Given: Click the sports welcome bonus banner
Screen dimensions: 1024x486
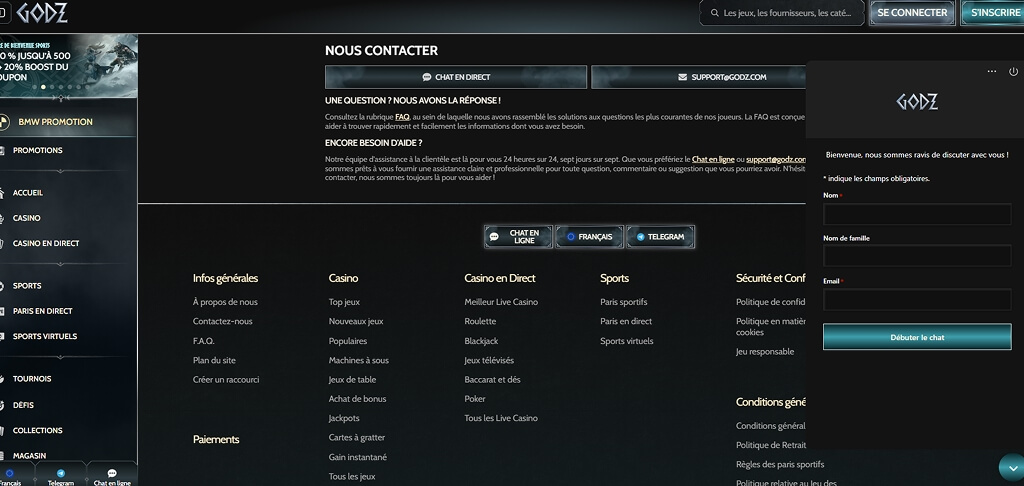Looking at the screenshot, I should coord(69,65).
